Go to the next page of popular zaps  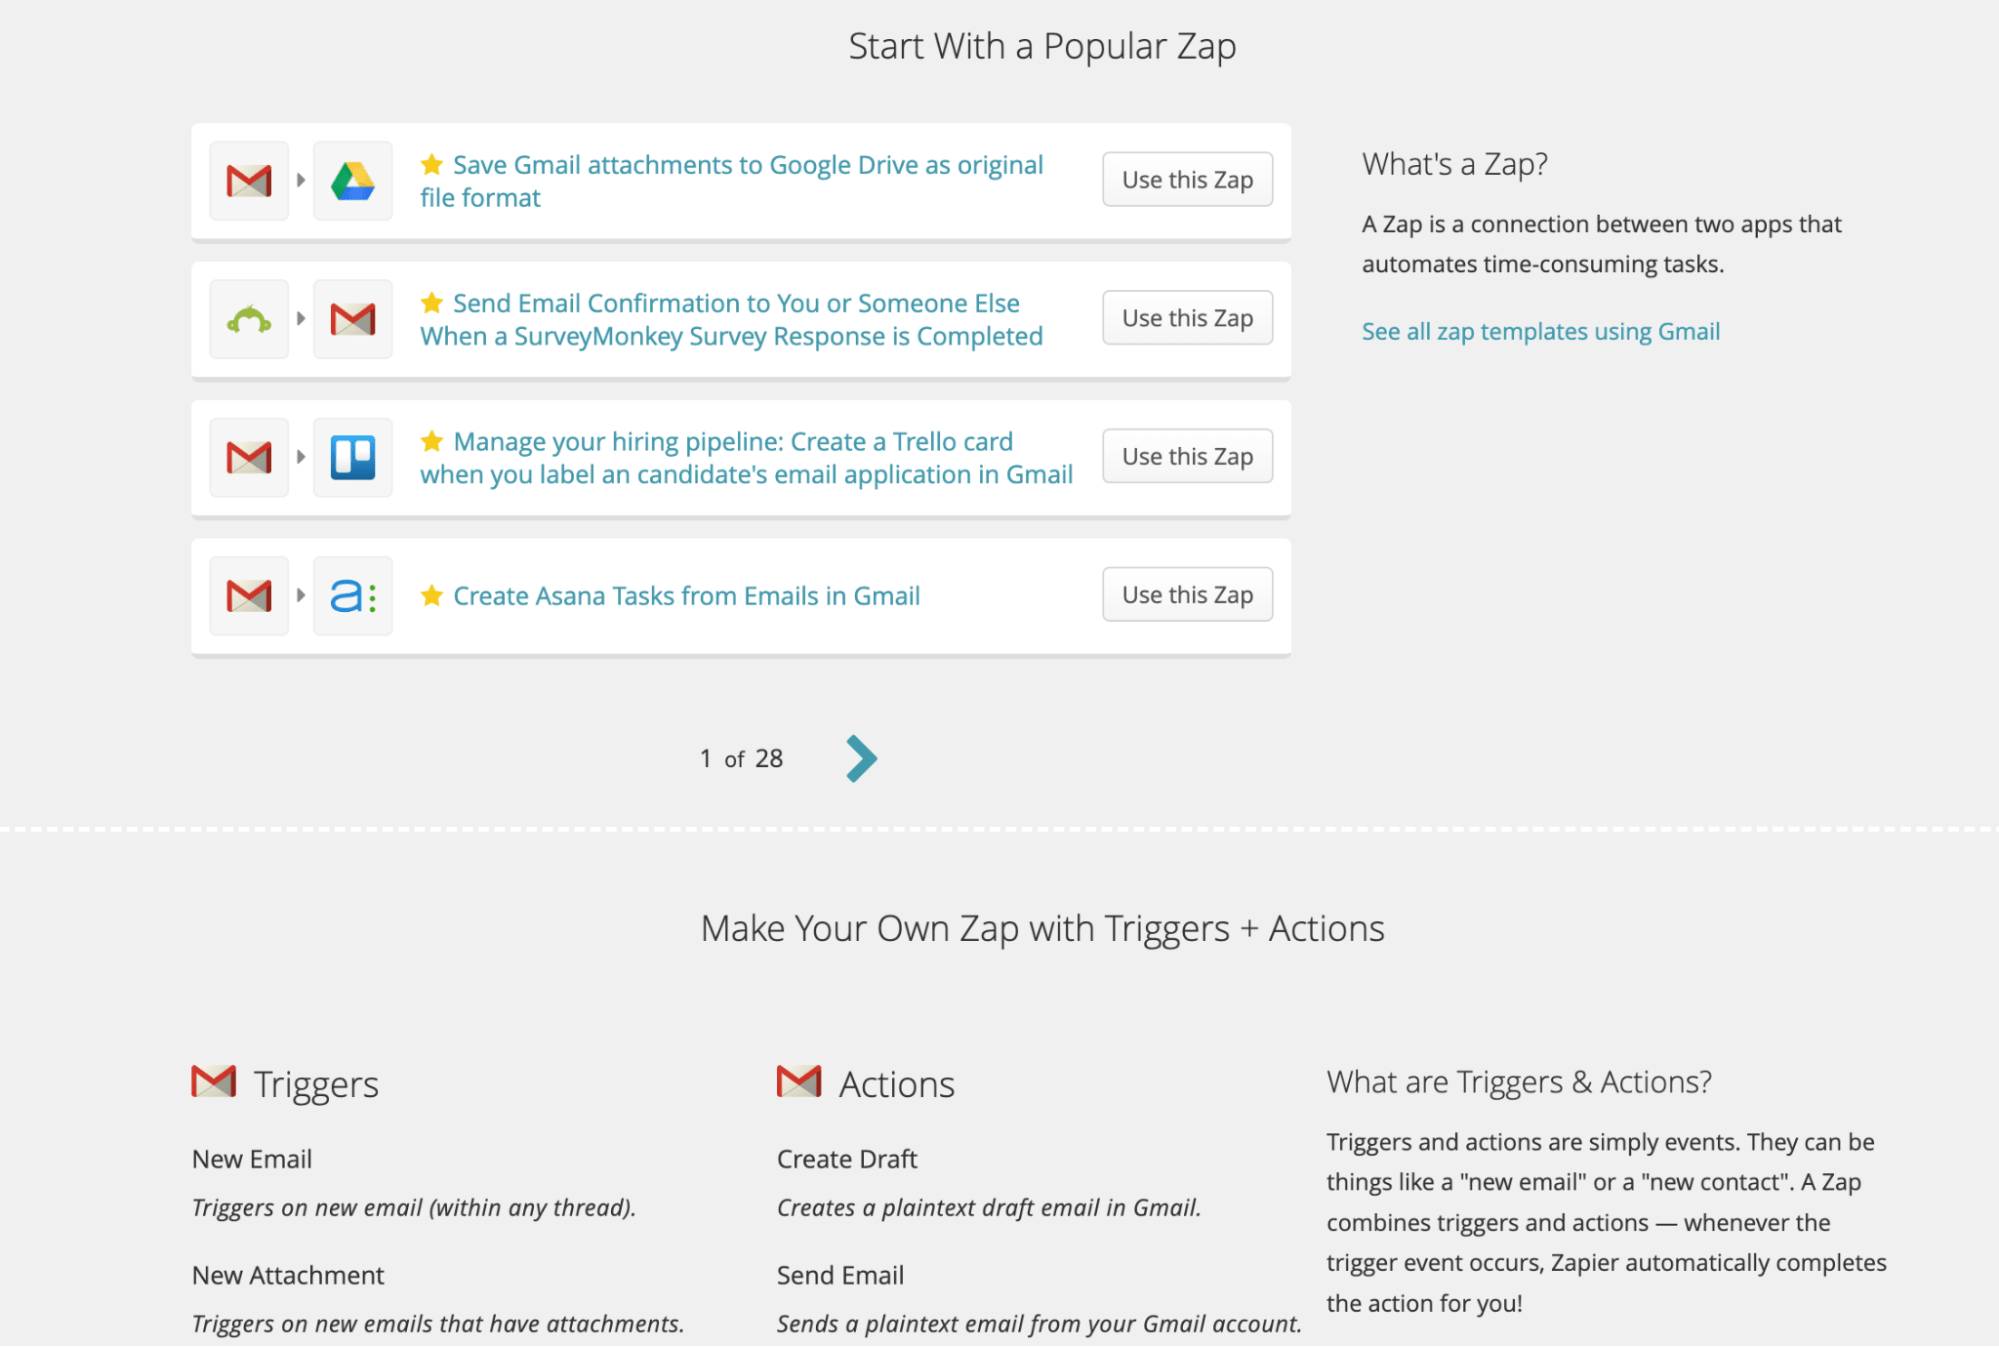coord(860,758)
